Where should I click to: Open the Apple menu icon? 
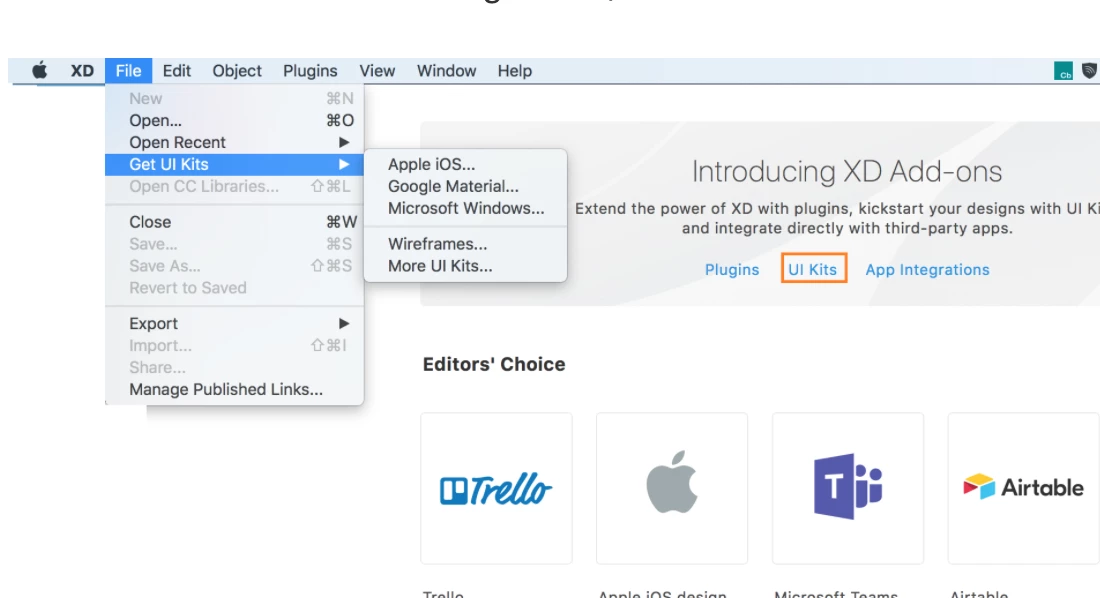[x=40, y=71]
